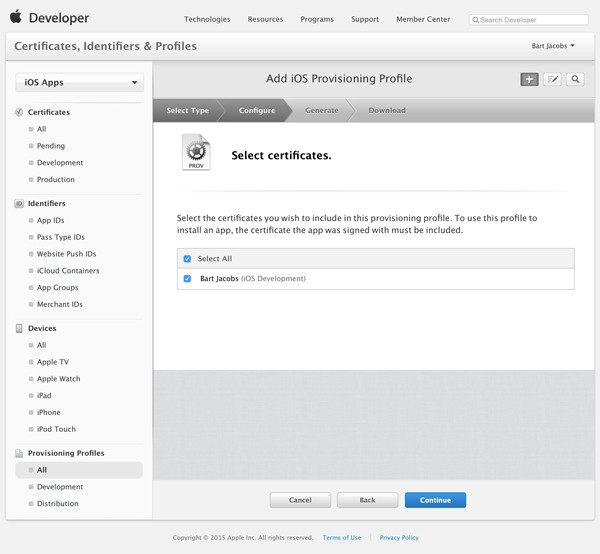
Task: Open App Groups
Action: click(57, 288)
